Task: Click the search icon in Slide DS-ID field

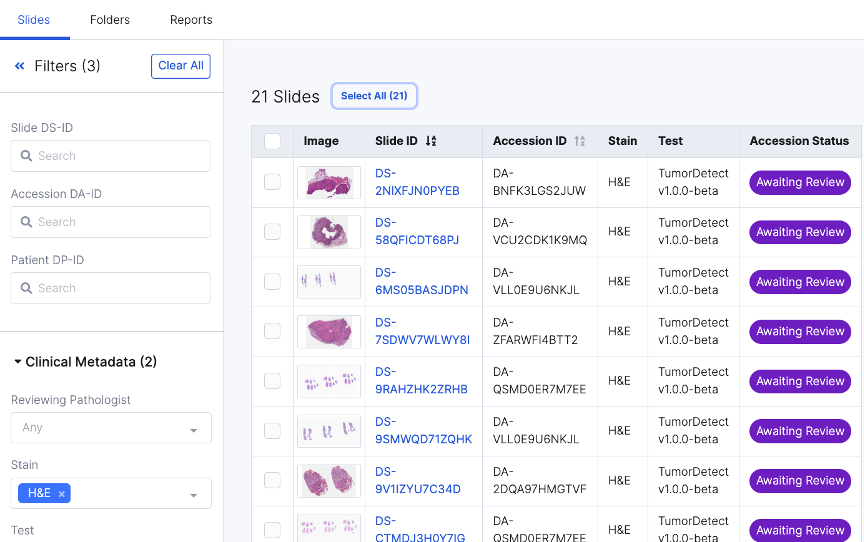Action: [x=27, y=156]
